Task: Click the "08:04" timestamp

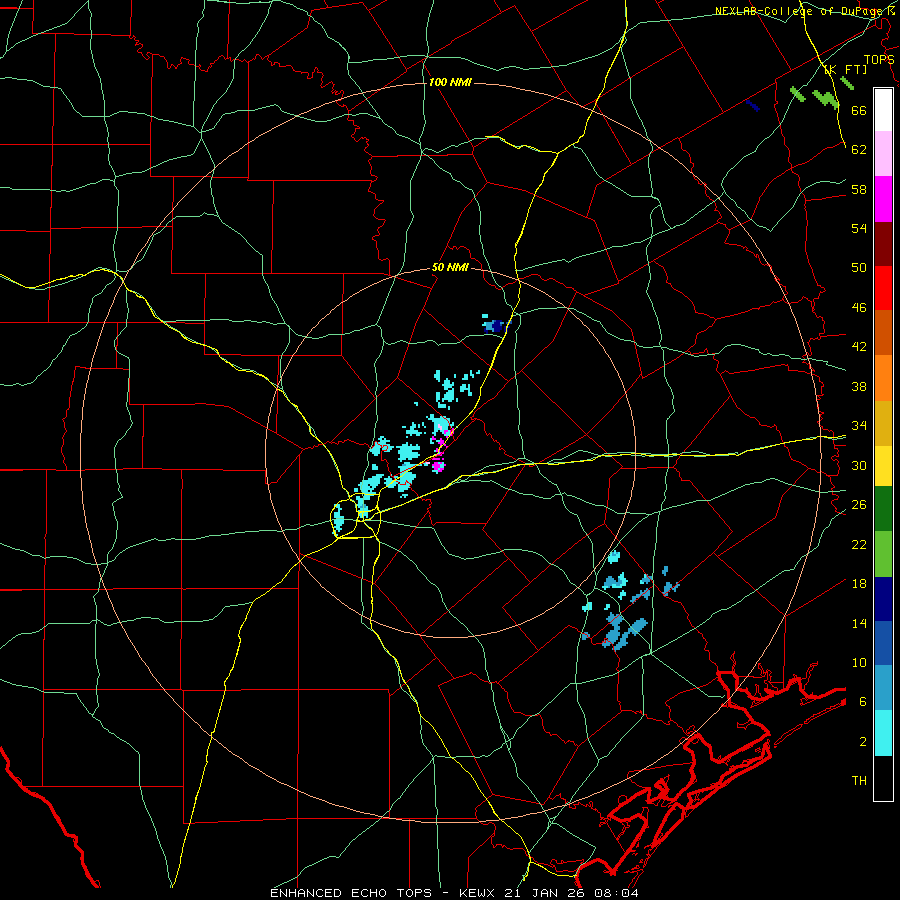Action: click(x=614, y=893)
